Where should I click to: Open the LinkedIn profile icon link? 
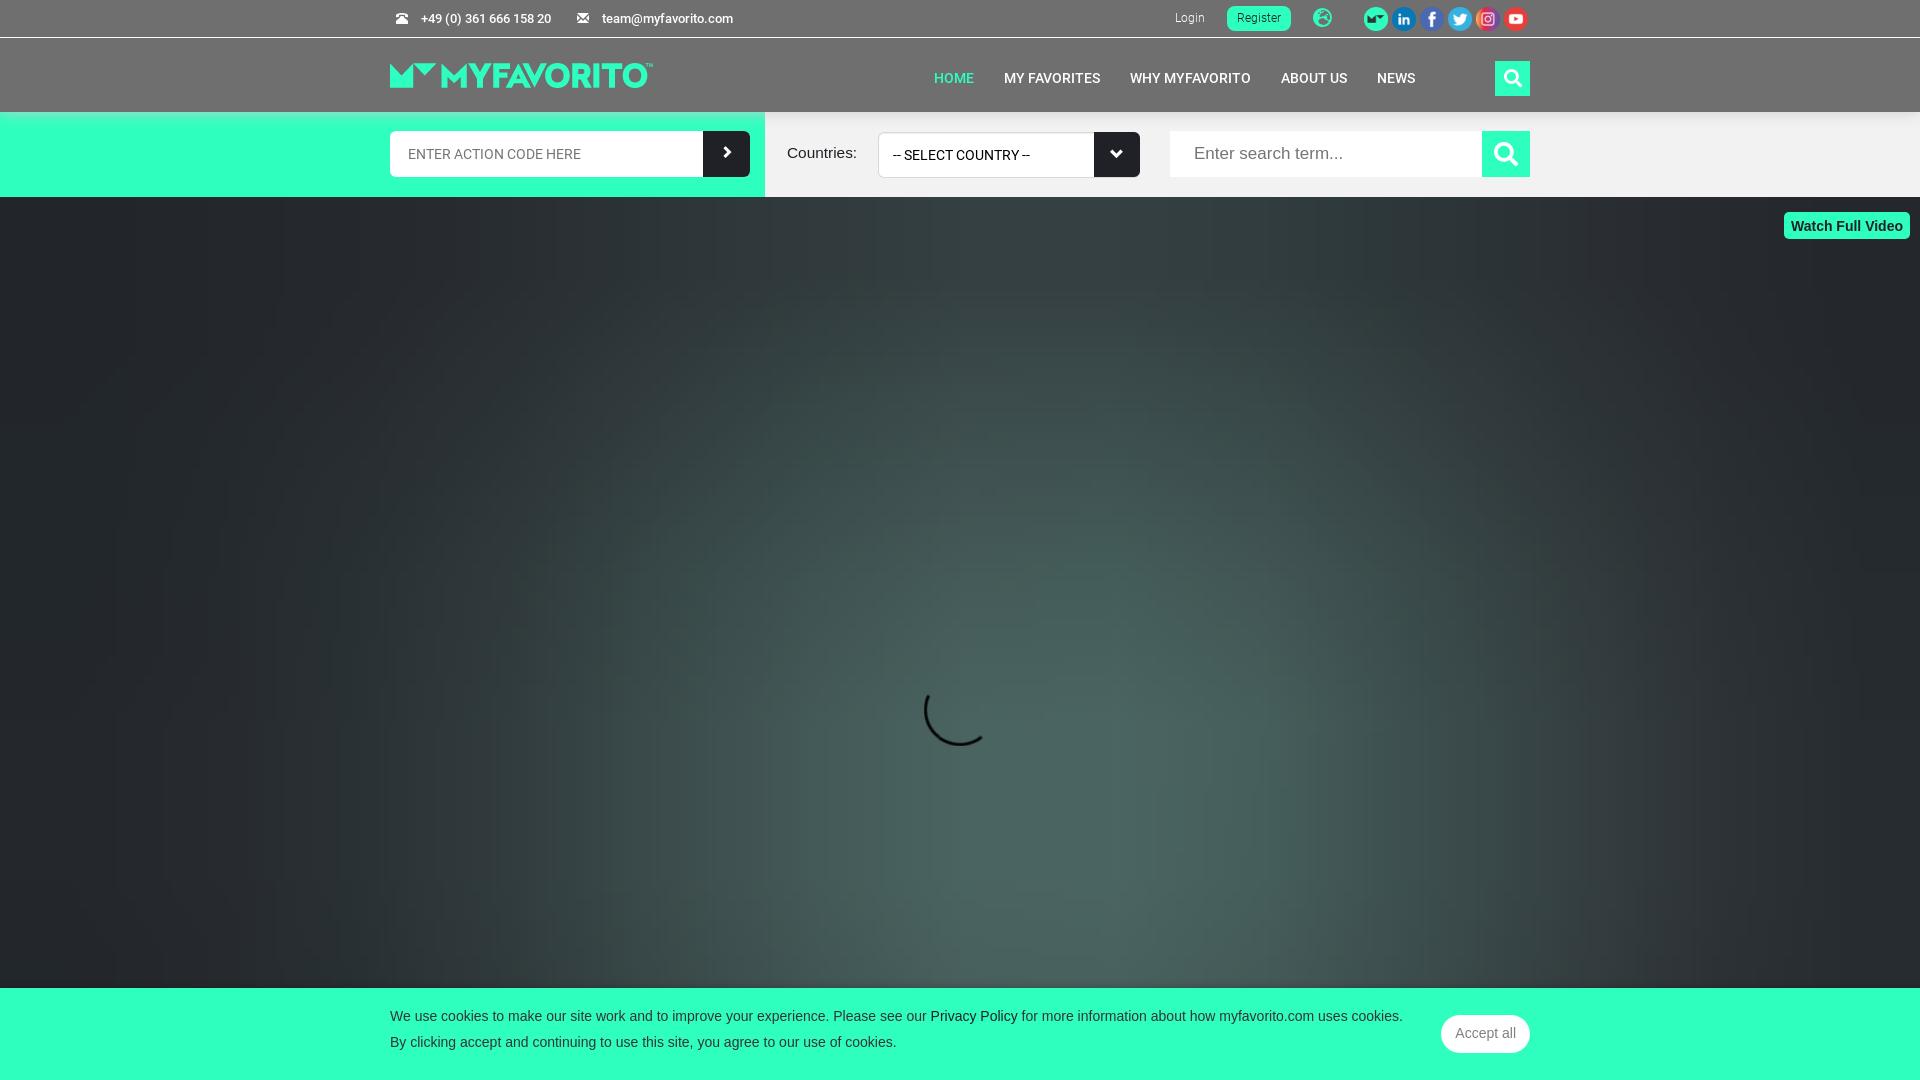(x=1403, y=18)
